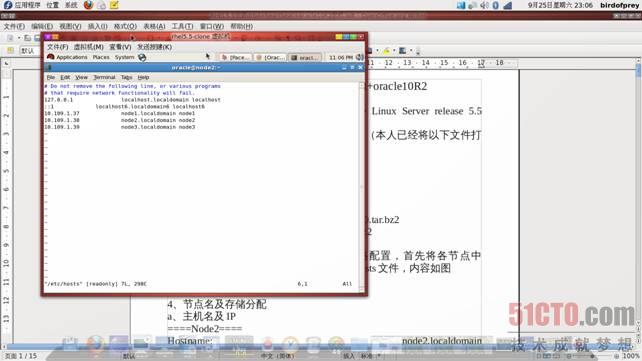The height and width of the screenshot is (361, 642).
Task: Open the birdofprey user menu
Action: (x=619, y=5)
